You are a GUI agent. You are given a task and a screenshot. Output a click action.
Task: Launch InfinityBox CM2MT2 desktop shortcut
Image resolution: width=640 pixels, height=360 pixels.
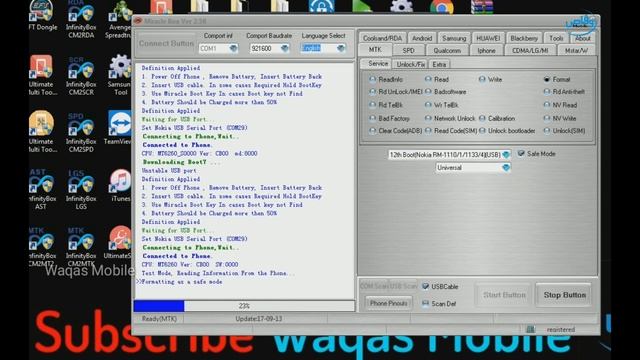tap(42, 247)
